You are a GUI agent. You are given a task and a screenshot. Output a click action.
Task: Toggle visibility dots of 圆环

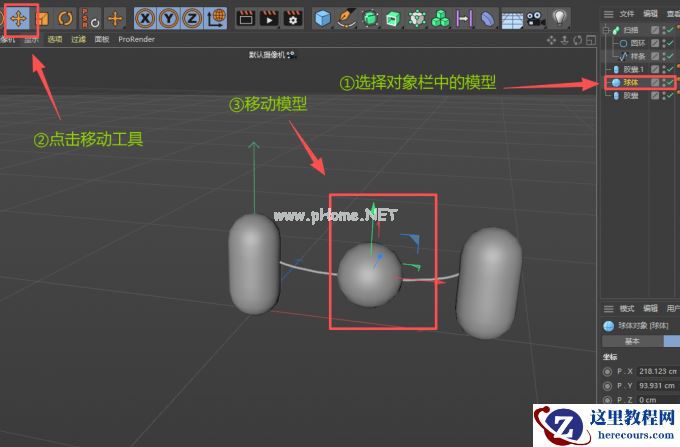click(x=664, y=43)
